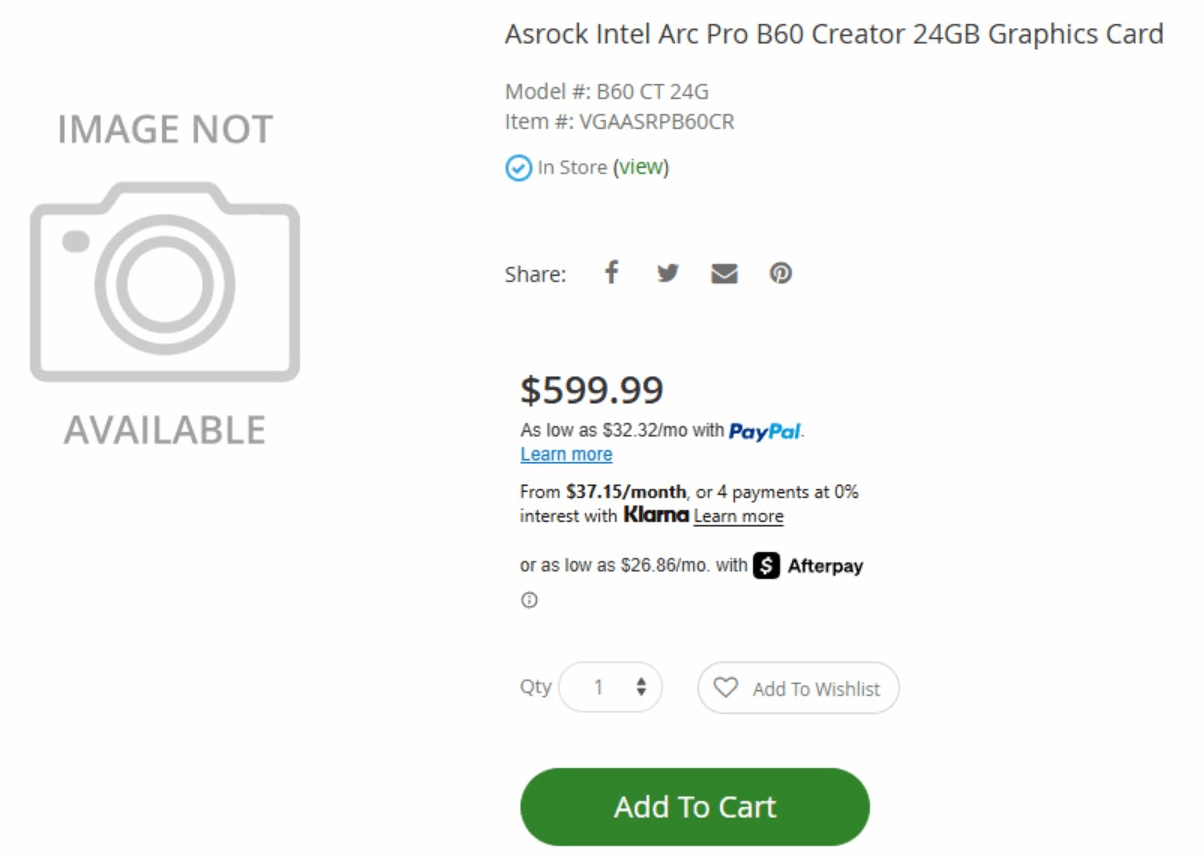Click the quantity selector arrows

coord(641,688)
